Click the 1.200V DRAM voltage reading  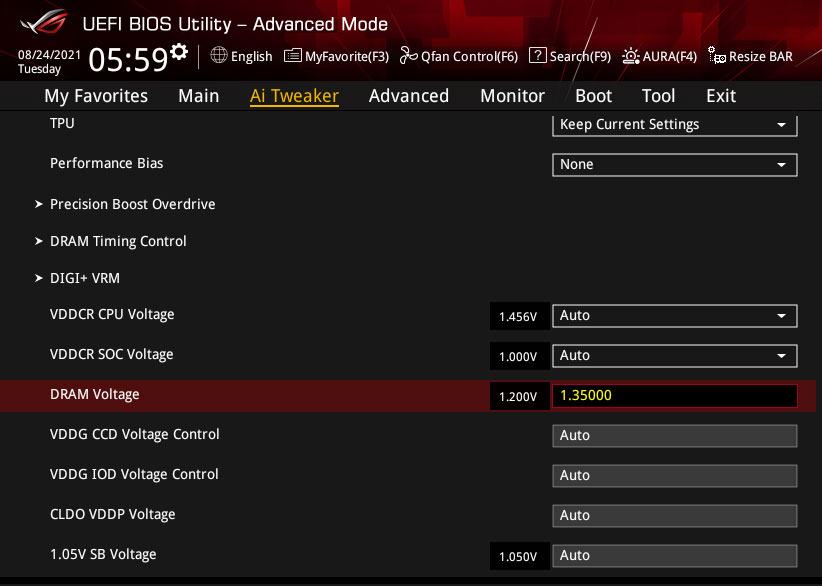tap(518, 396)
